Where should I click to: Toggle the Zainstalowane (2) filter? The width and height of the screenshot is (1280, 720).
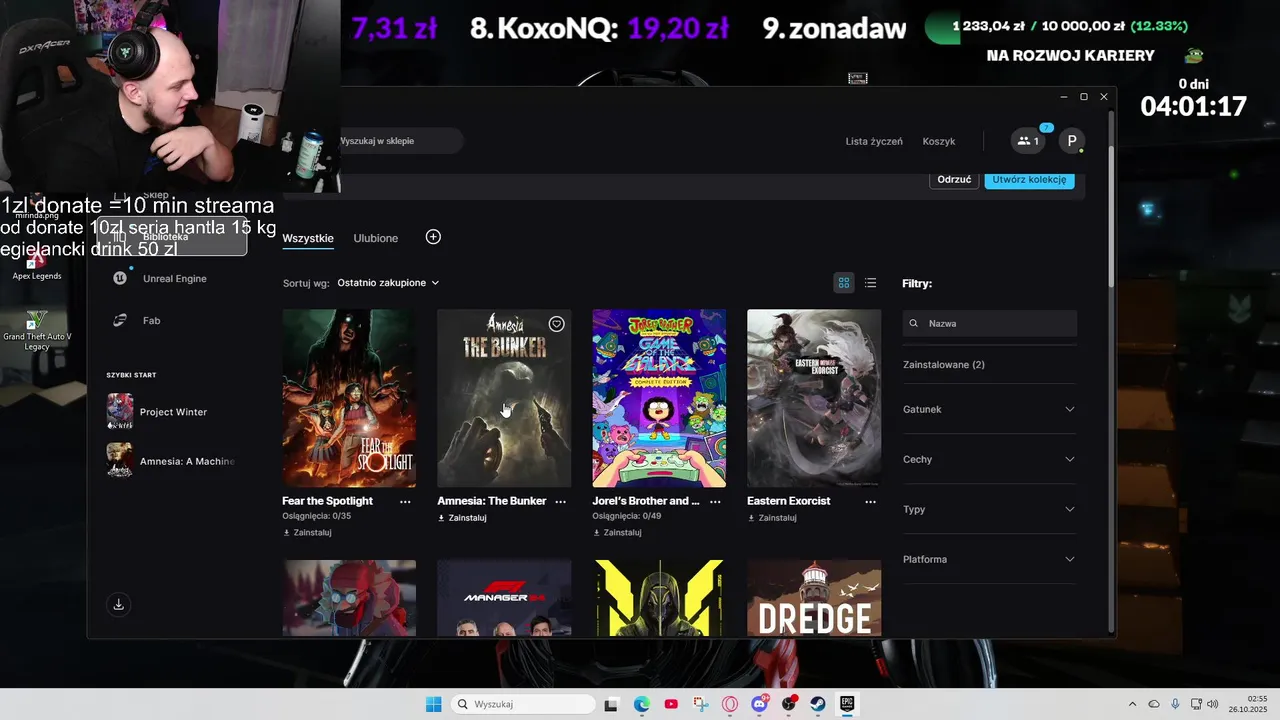pyautogui.click(x=944, y=365)
